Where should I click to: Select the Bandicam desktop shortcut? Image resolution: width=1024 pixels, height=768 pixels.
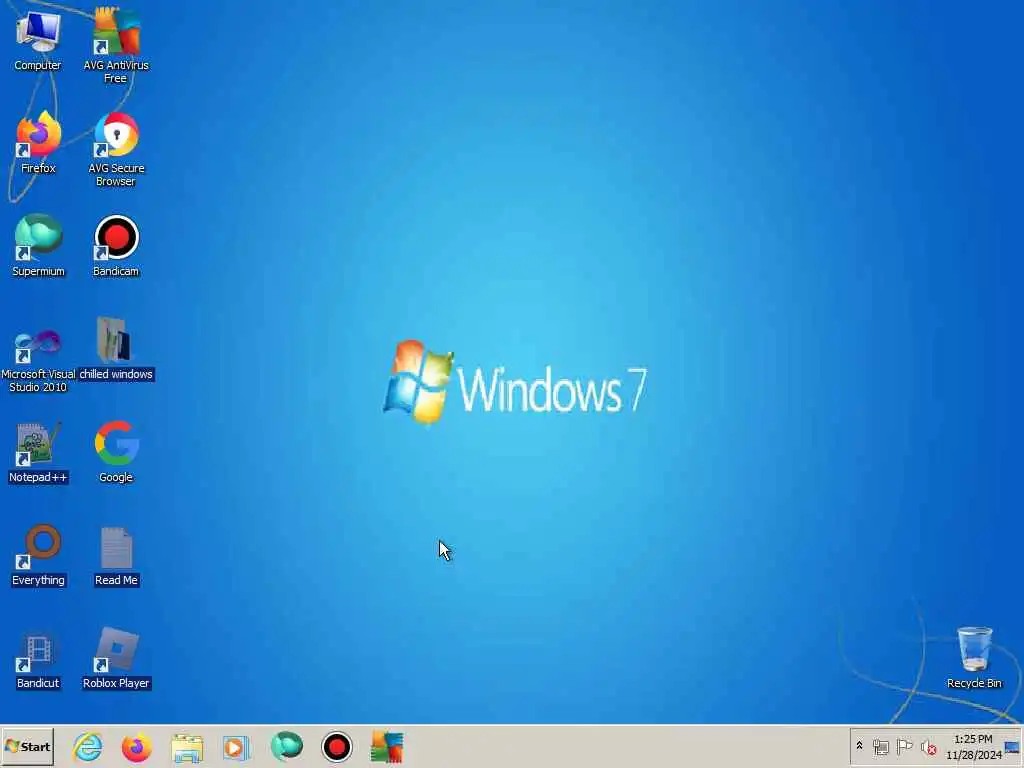116,246
